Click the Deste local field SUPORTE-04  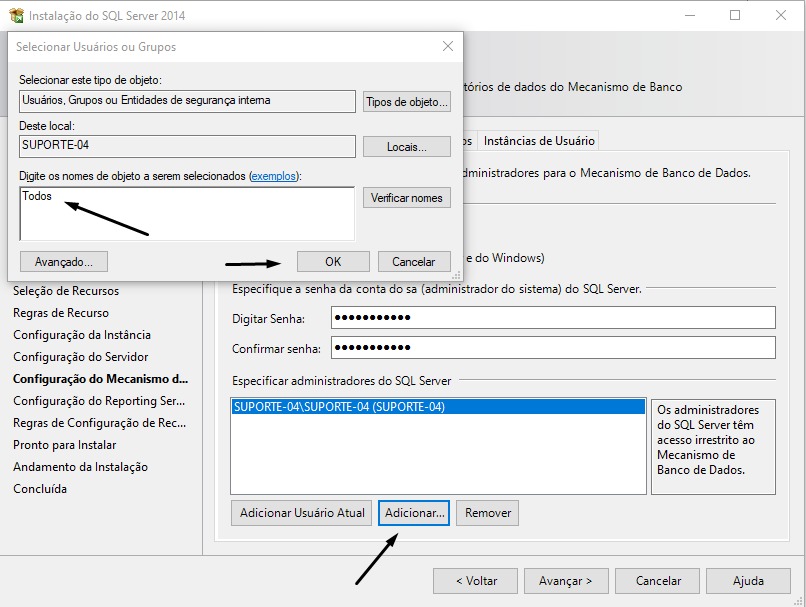[x=187, y=146]
